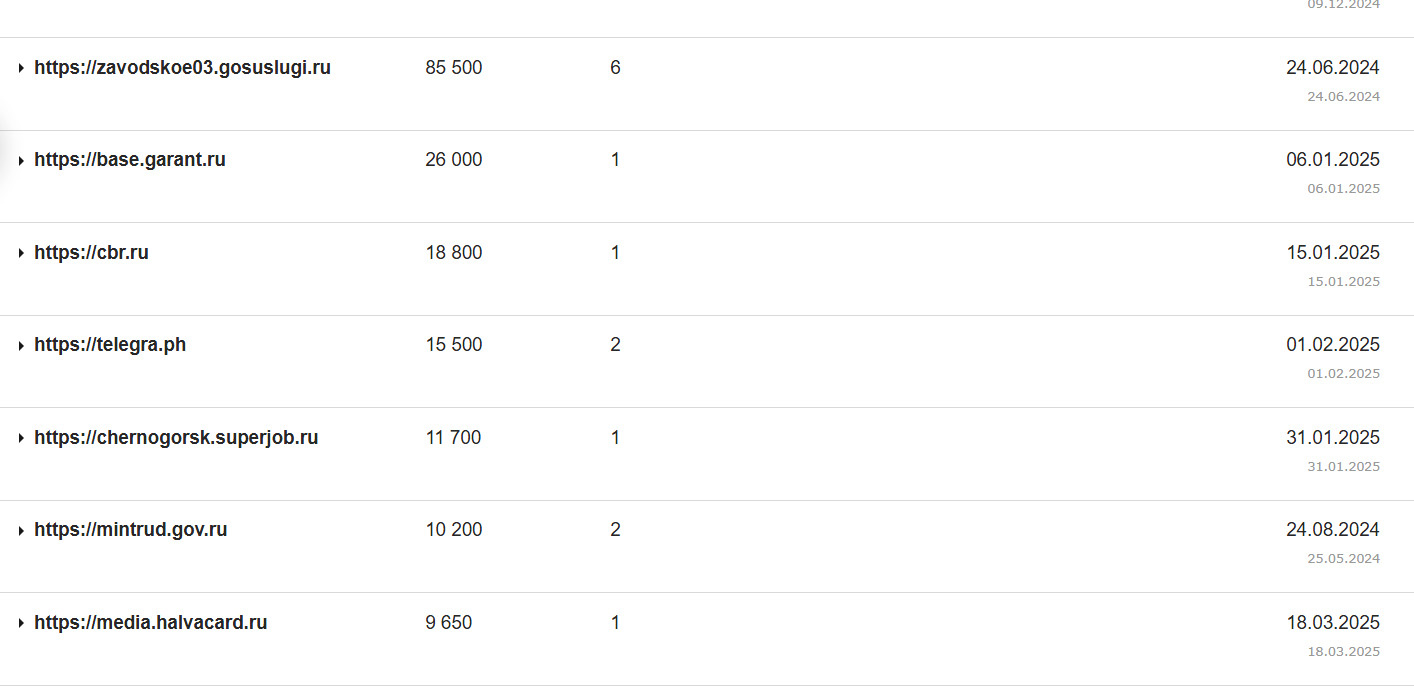Expand the chernogorsk.superjob.ru row arrow
This screenshot has height=692, width=1414.
21,438
